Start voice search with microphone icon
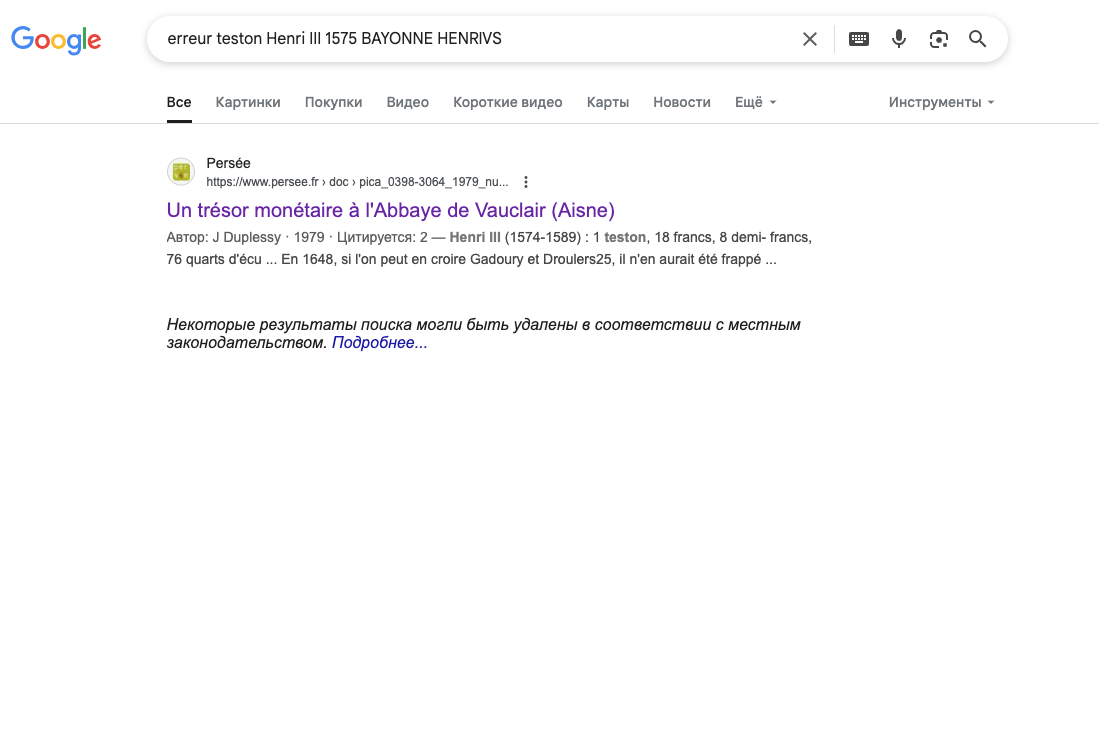 (899, 39)
